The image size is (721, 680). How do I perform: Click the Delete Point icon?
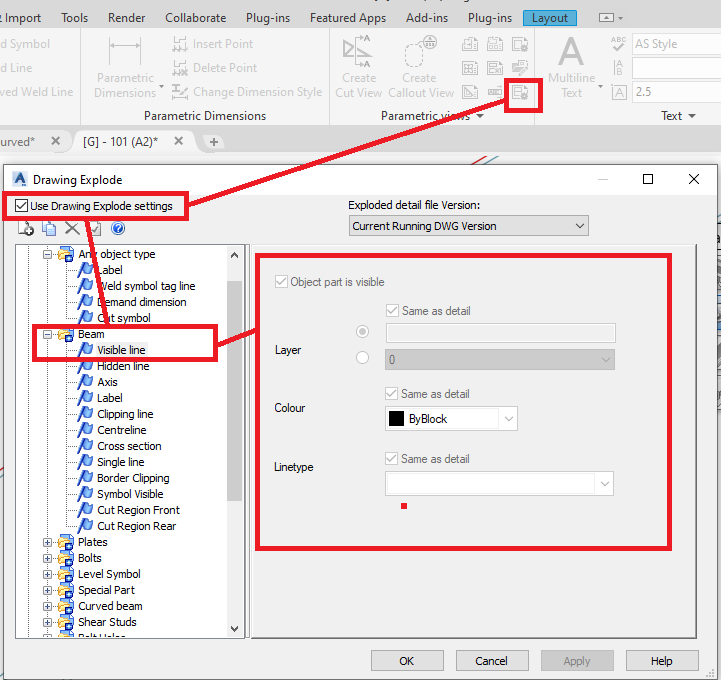180,68
